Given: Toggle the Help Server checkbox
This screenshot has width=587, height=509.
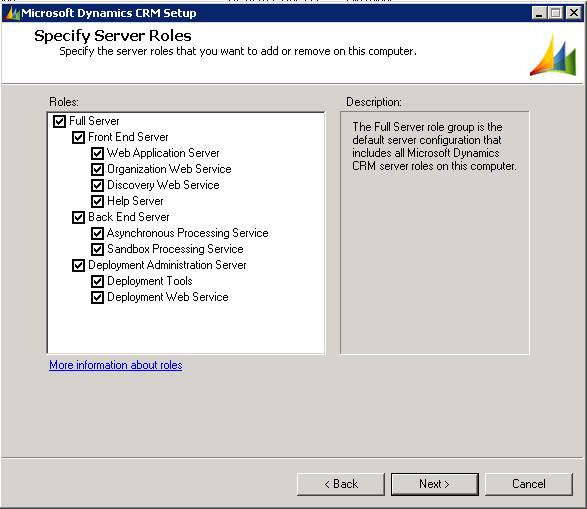Looking at the screenshot, I should point(97,201).
